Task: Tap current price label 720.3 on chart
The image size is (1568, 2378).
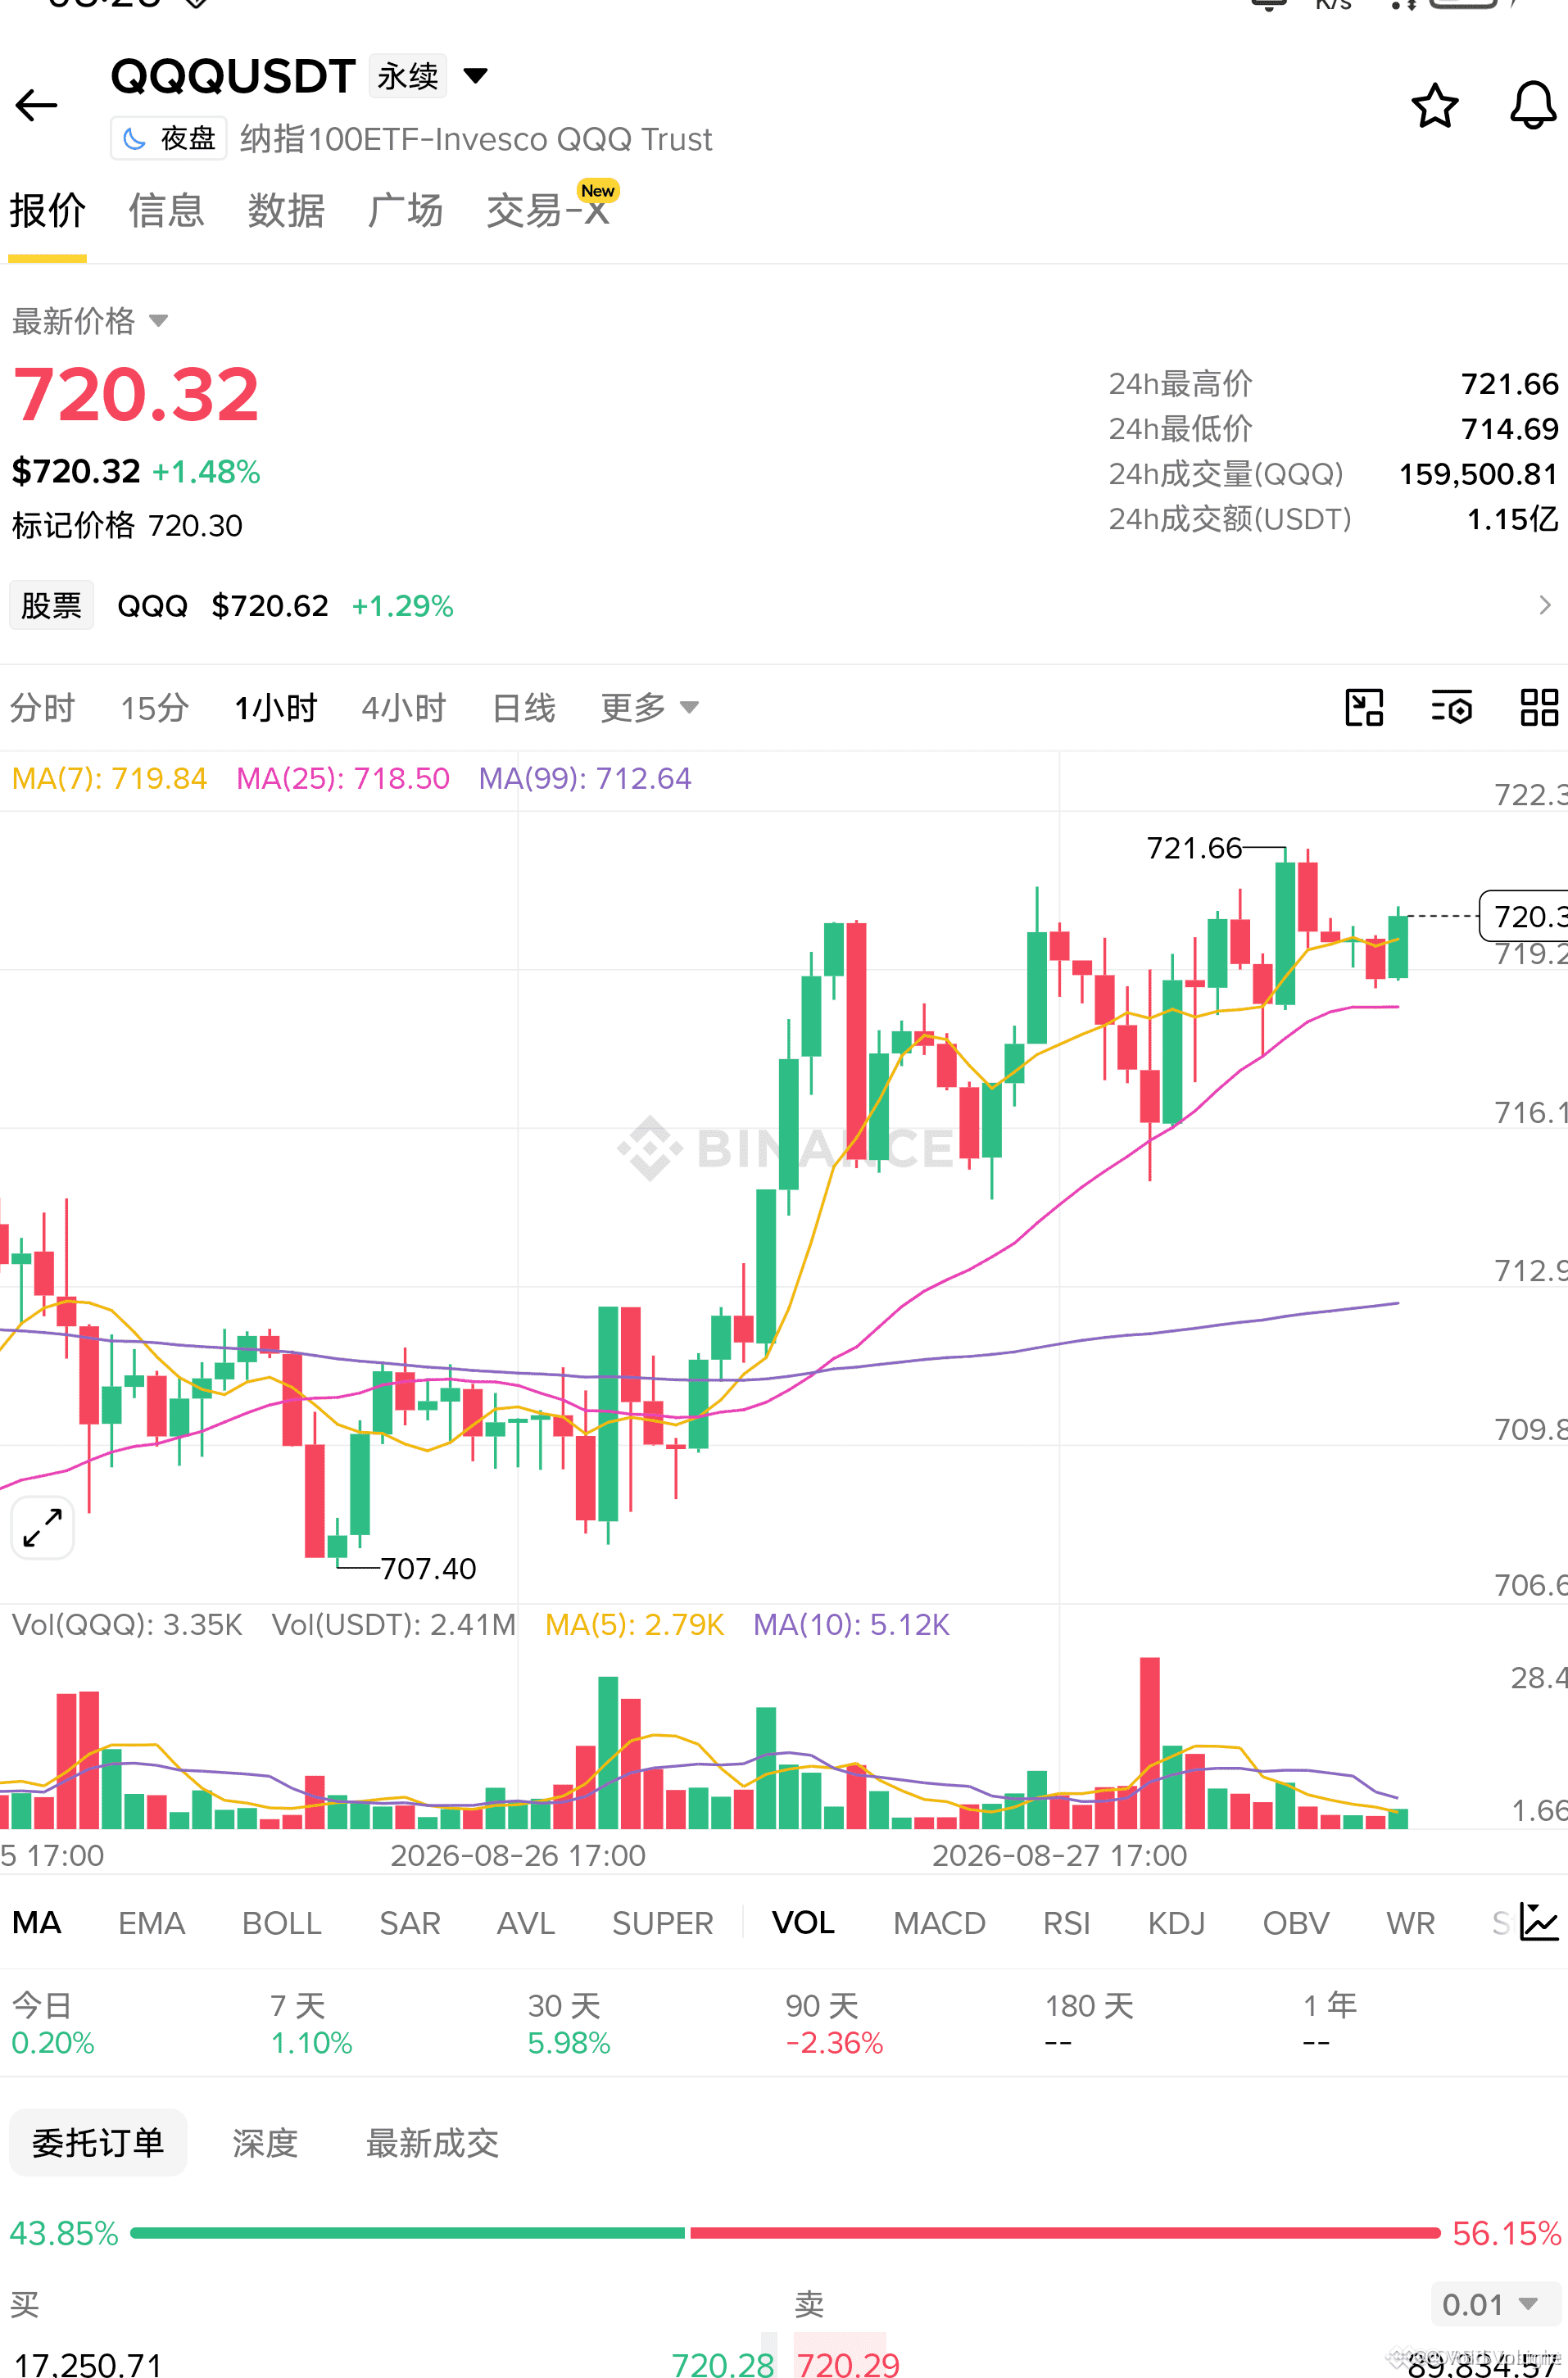Action: click(1524, 915)
